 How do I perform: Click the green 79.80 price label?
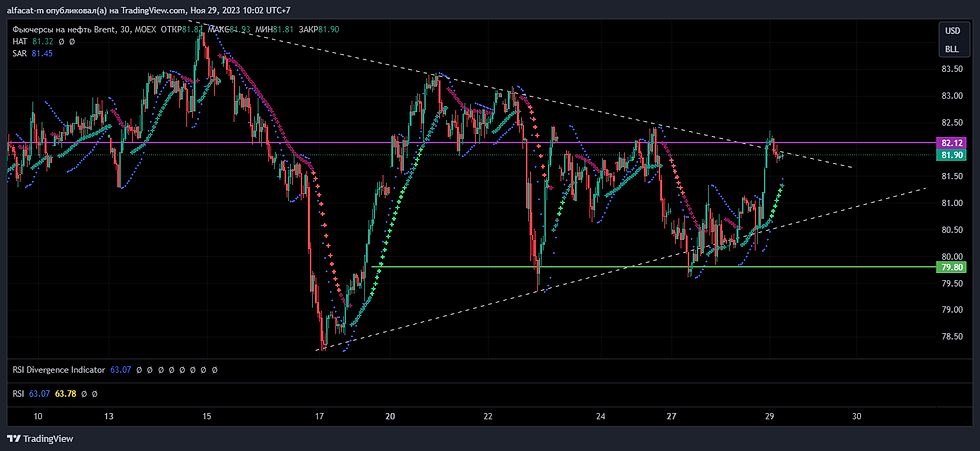pyautogui.click(x=951, y=267)
